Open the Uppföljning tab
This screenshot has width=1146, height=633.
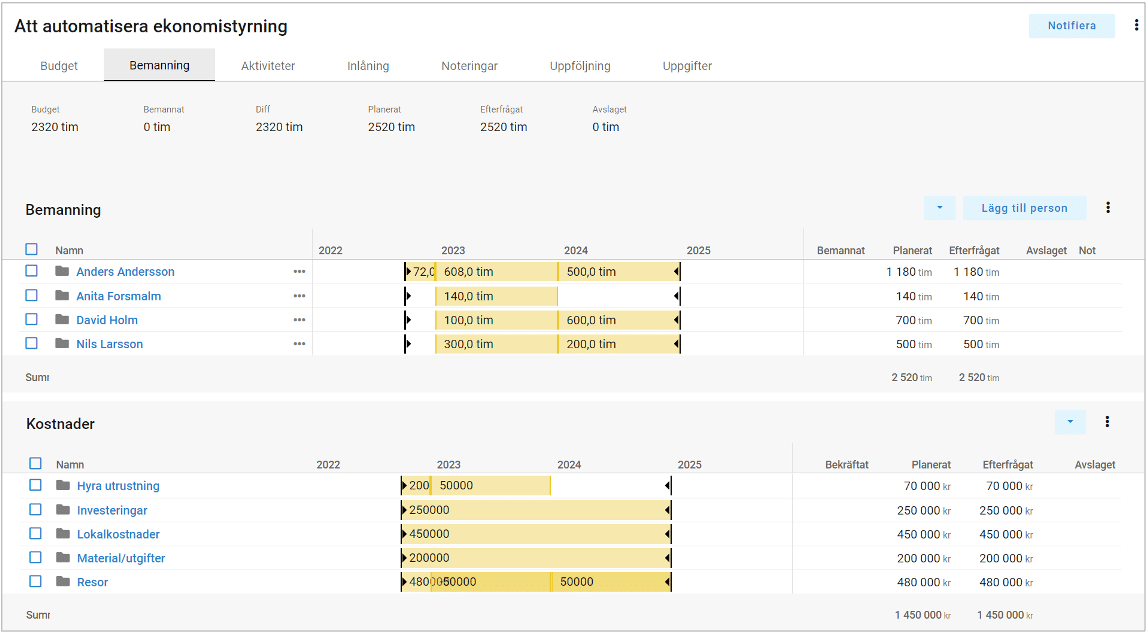click(x=580, y=66)
